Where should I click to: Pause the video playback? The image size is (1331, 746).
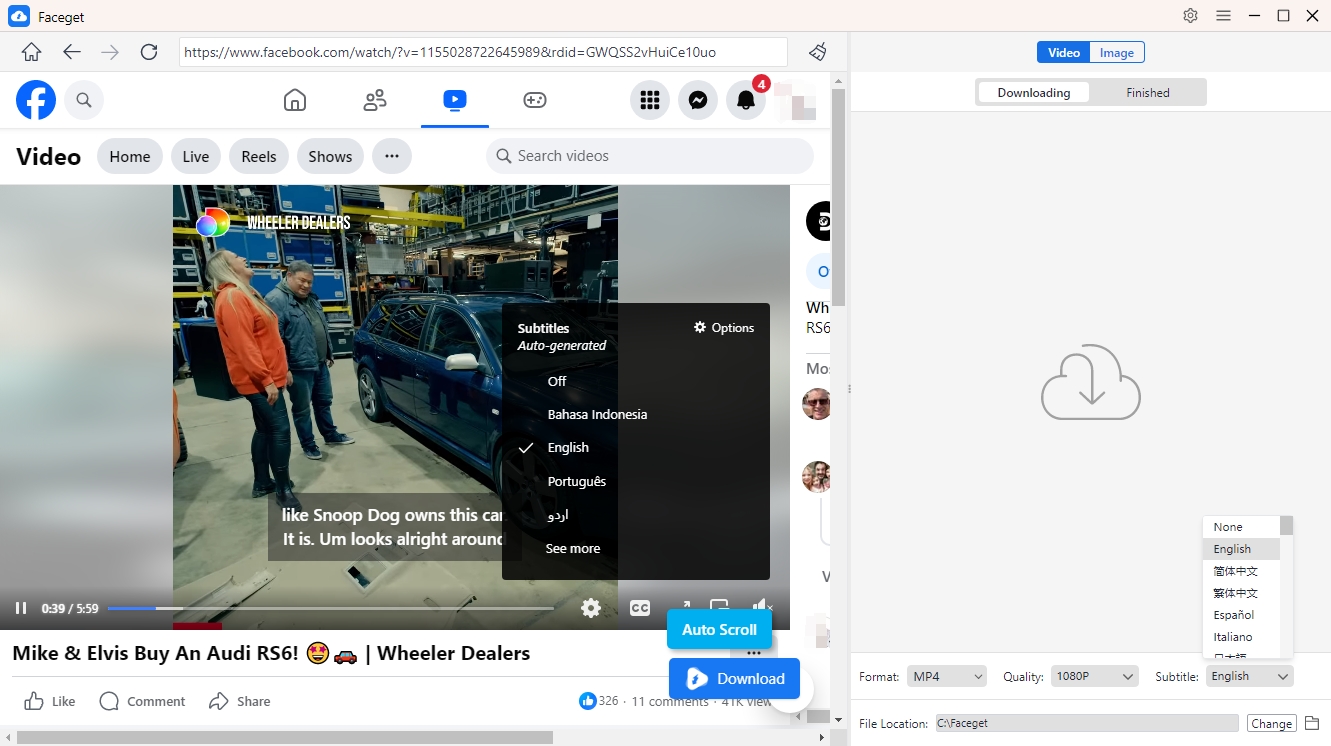click(21, 608)
